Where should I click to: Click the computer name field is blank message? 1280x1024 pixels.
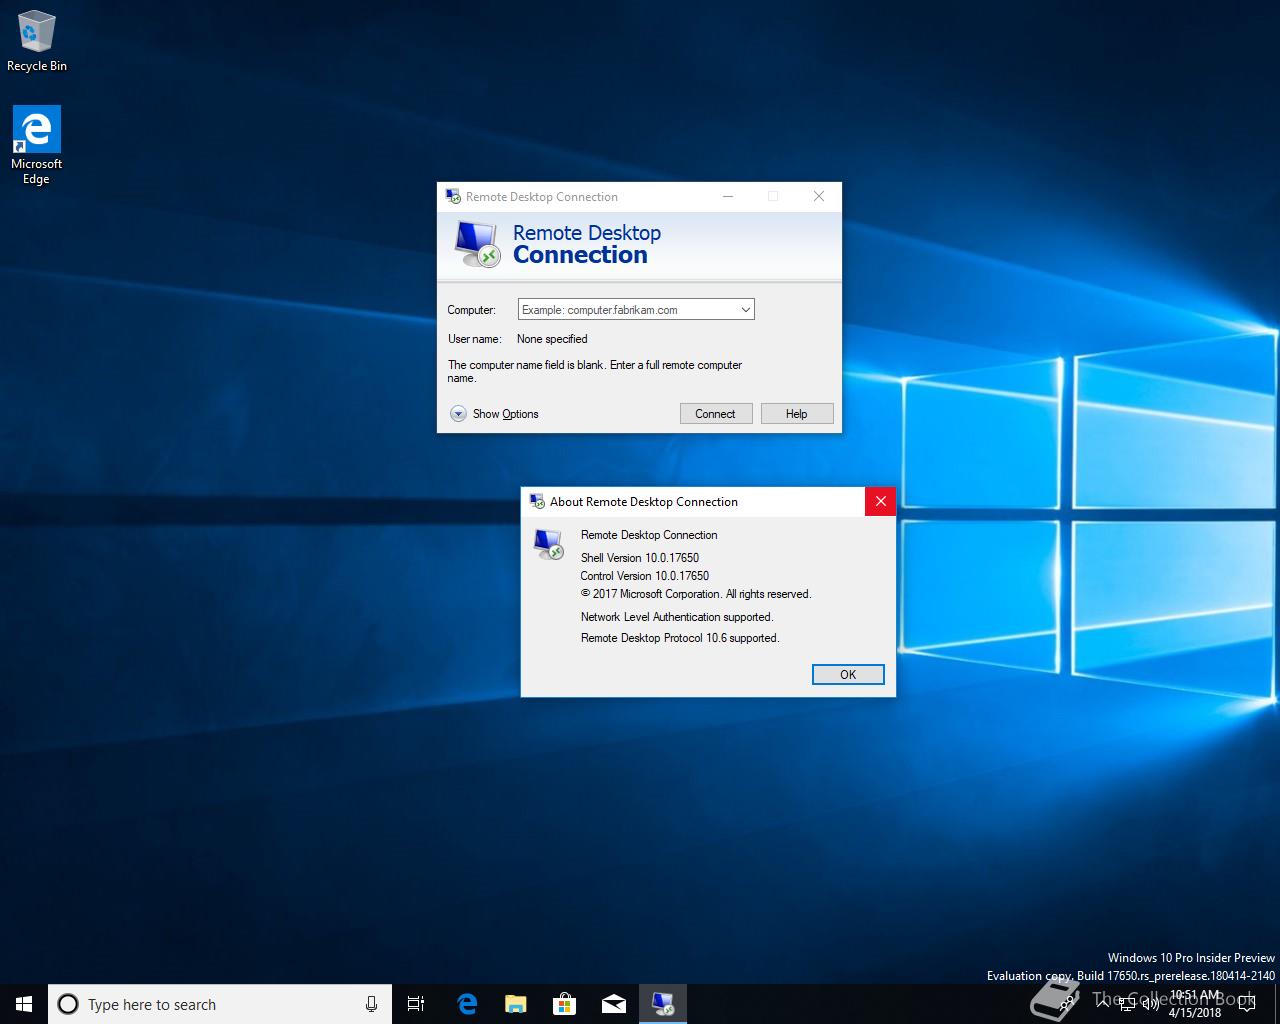click(x=595, y=371)
